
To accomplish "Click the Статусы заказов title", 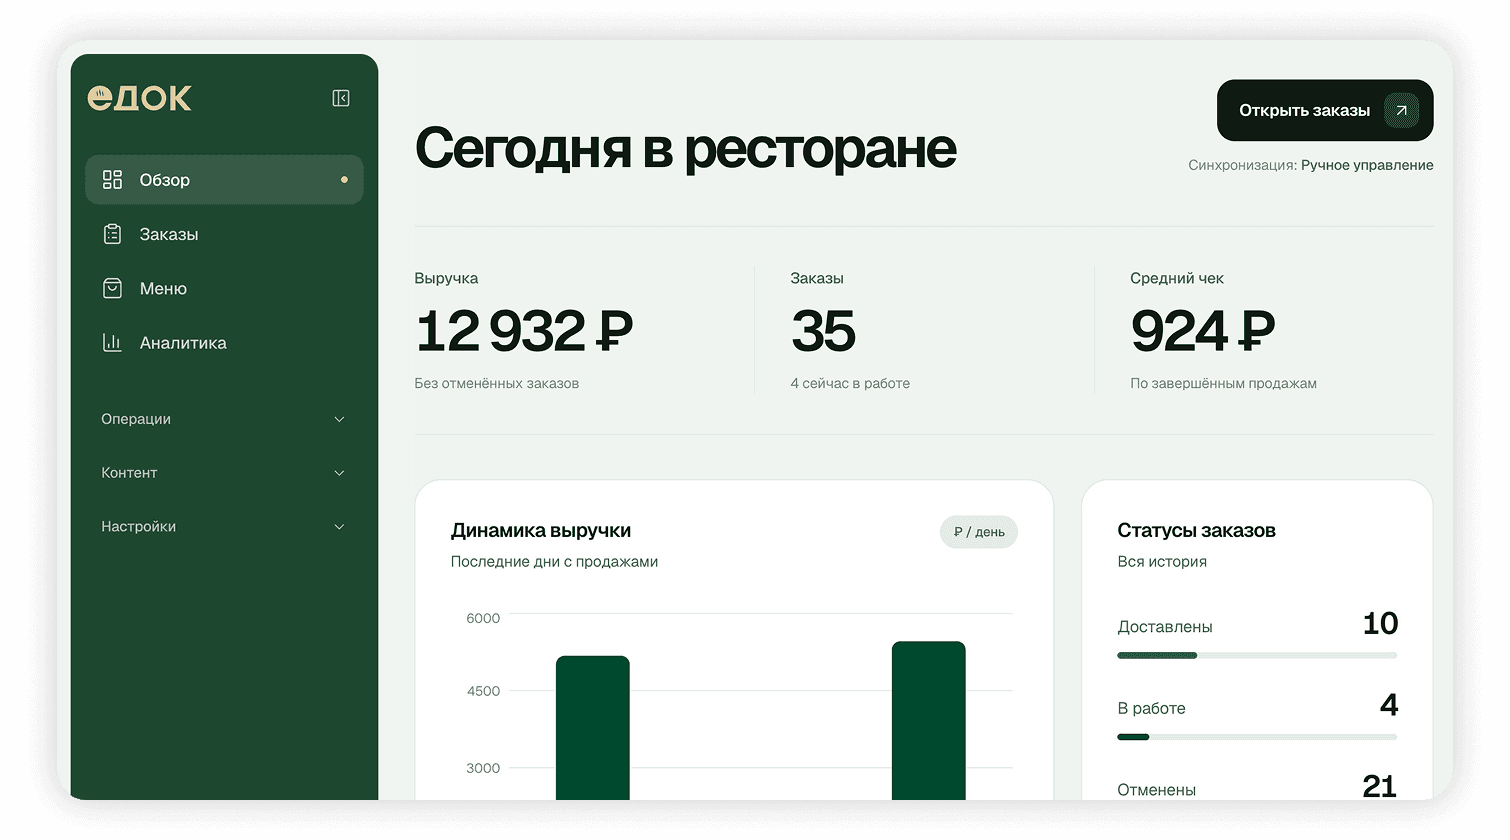I will pos(1196,531).
